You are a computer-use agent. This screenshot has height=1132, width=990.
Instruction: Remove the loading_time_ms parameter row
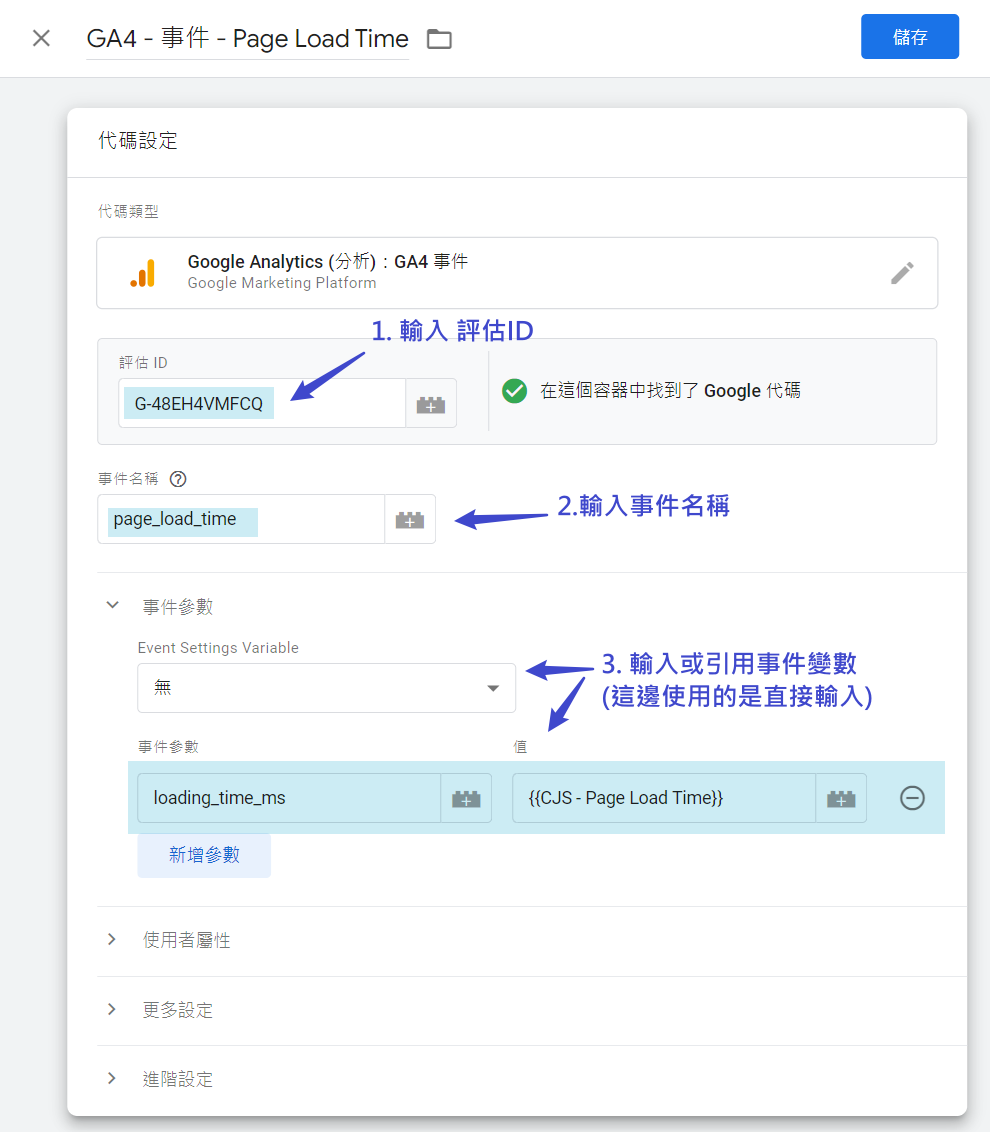click(912, 798)
